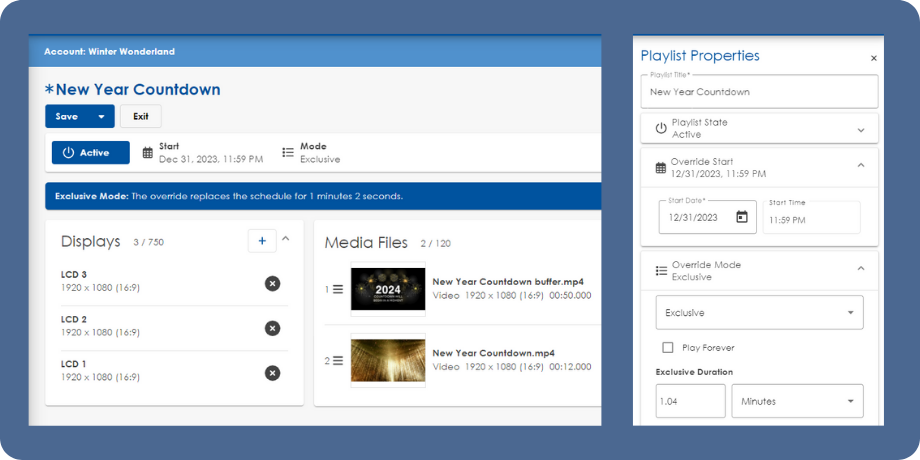This screenshot has width=920, height=460.
Task: Expand the Playlist State section
Action: [860, 129]
